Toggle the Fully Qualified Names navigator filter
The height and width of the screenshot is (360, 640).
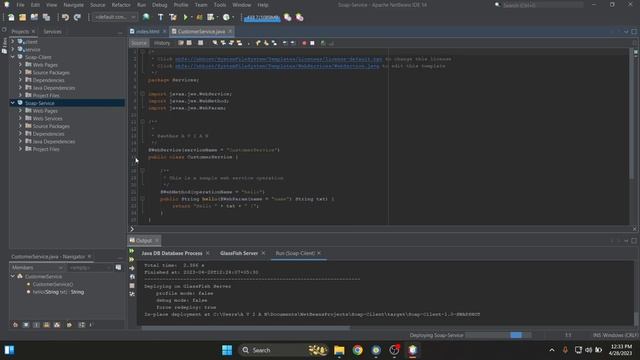point(69,325)
